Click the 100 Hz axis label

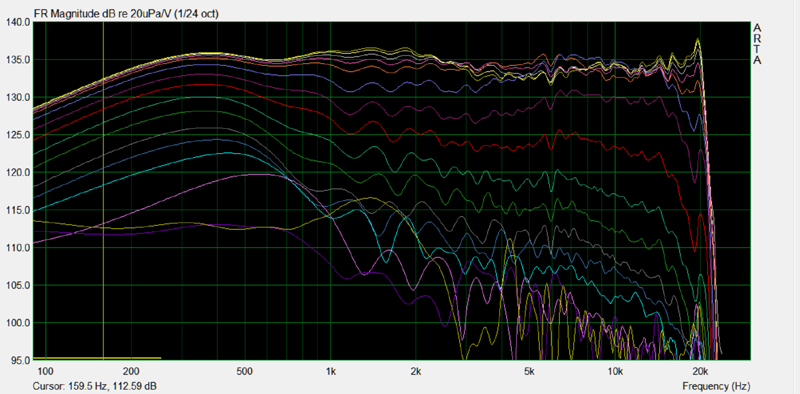(x=46, y=371)
